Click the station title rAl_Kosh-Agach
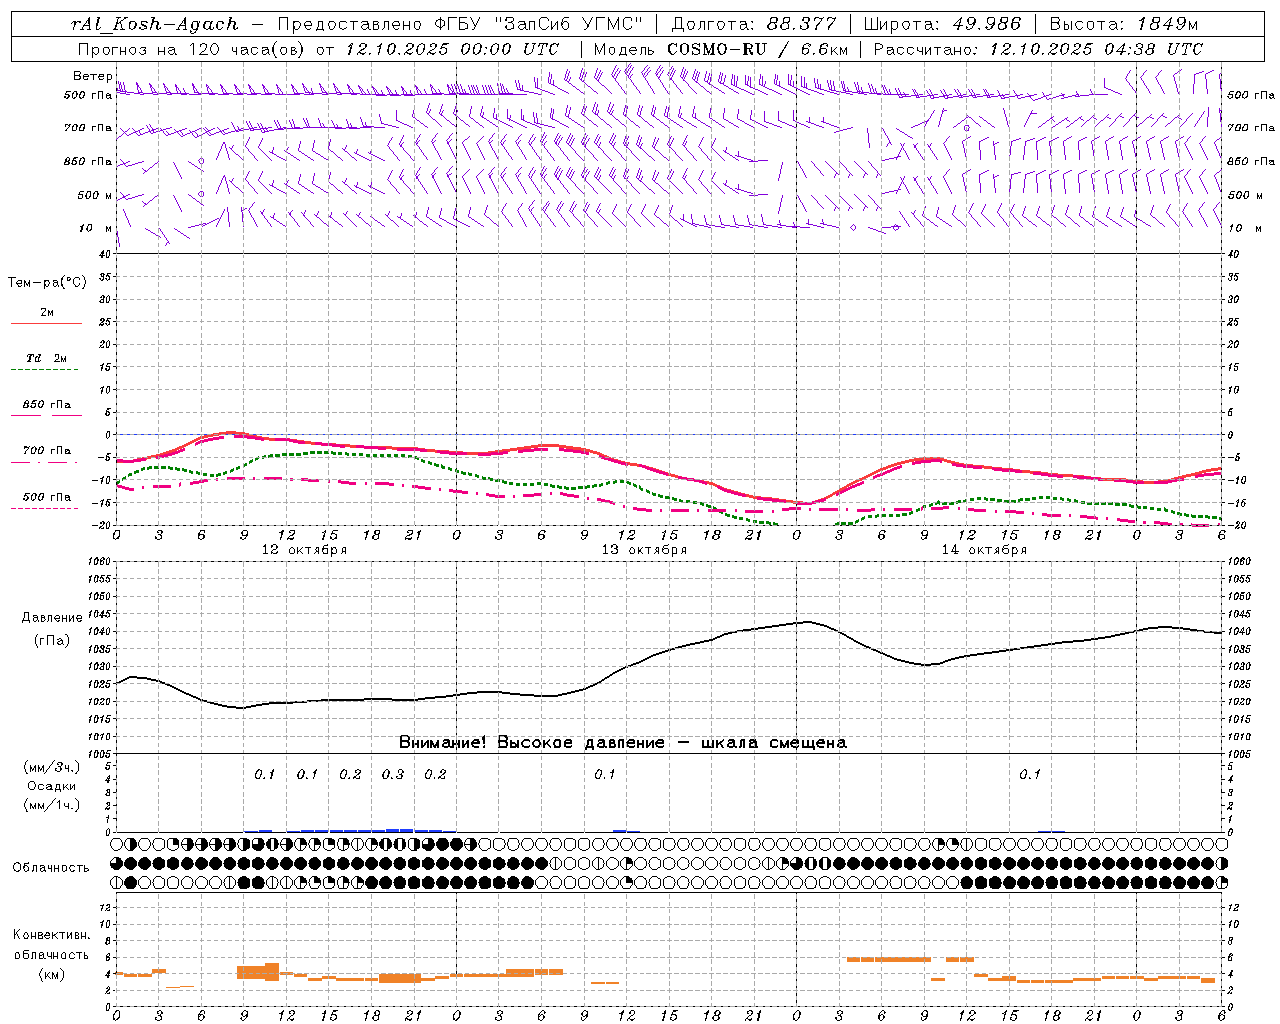Image resolution: width=1280 pixels, height=1024 pixels. click(155, 24)
